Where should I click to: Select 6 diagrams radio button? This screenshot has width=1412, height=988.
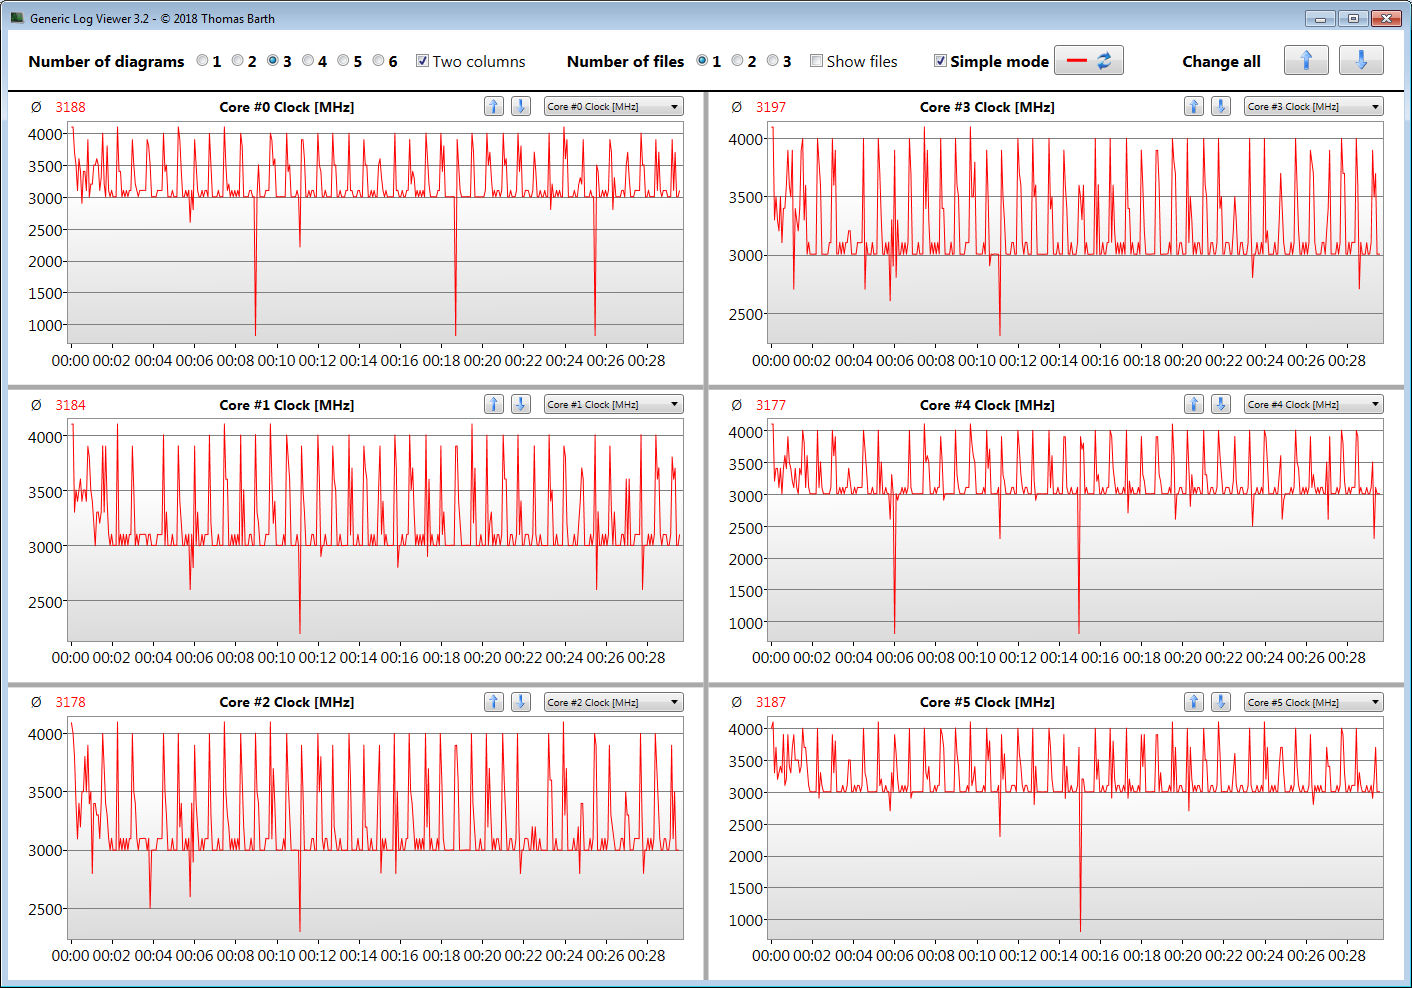point(378,61)
